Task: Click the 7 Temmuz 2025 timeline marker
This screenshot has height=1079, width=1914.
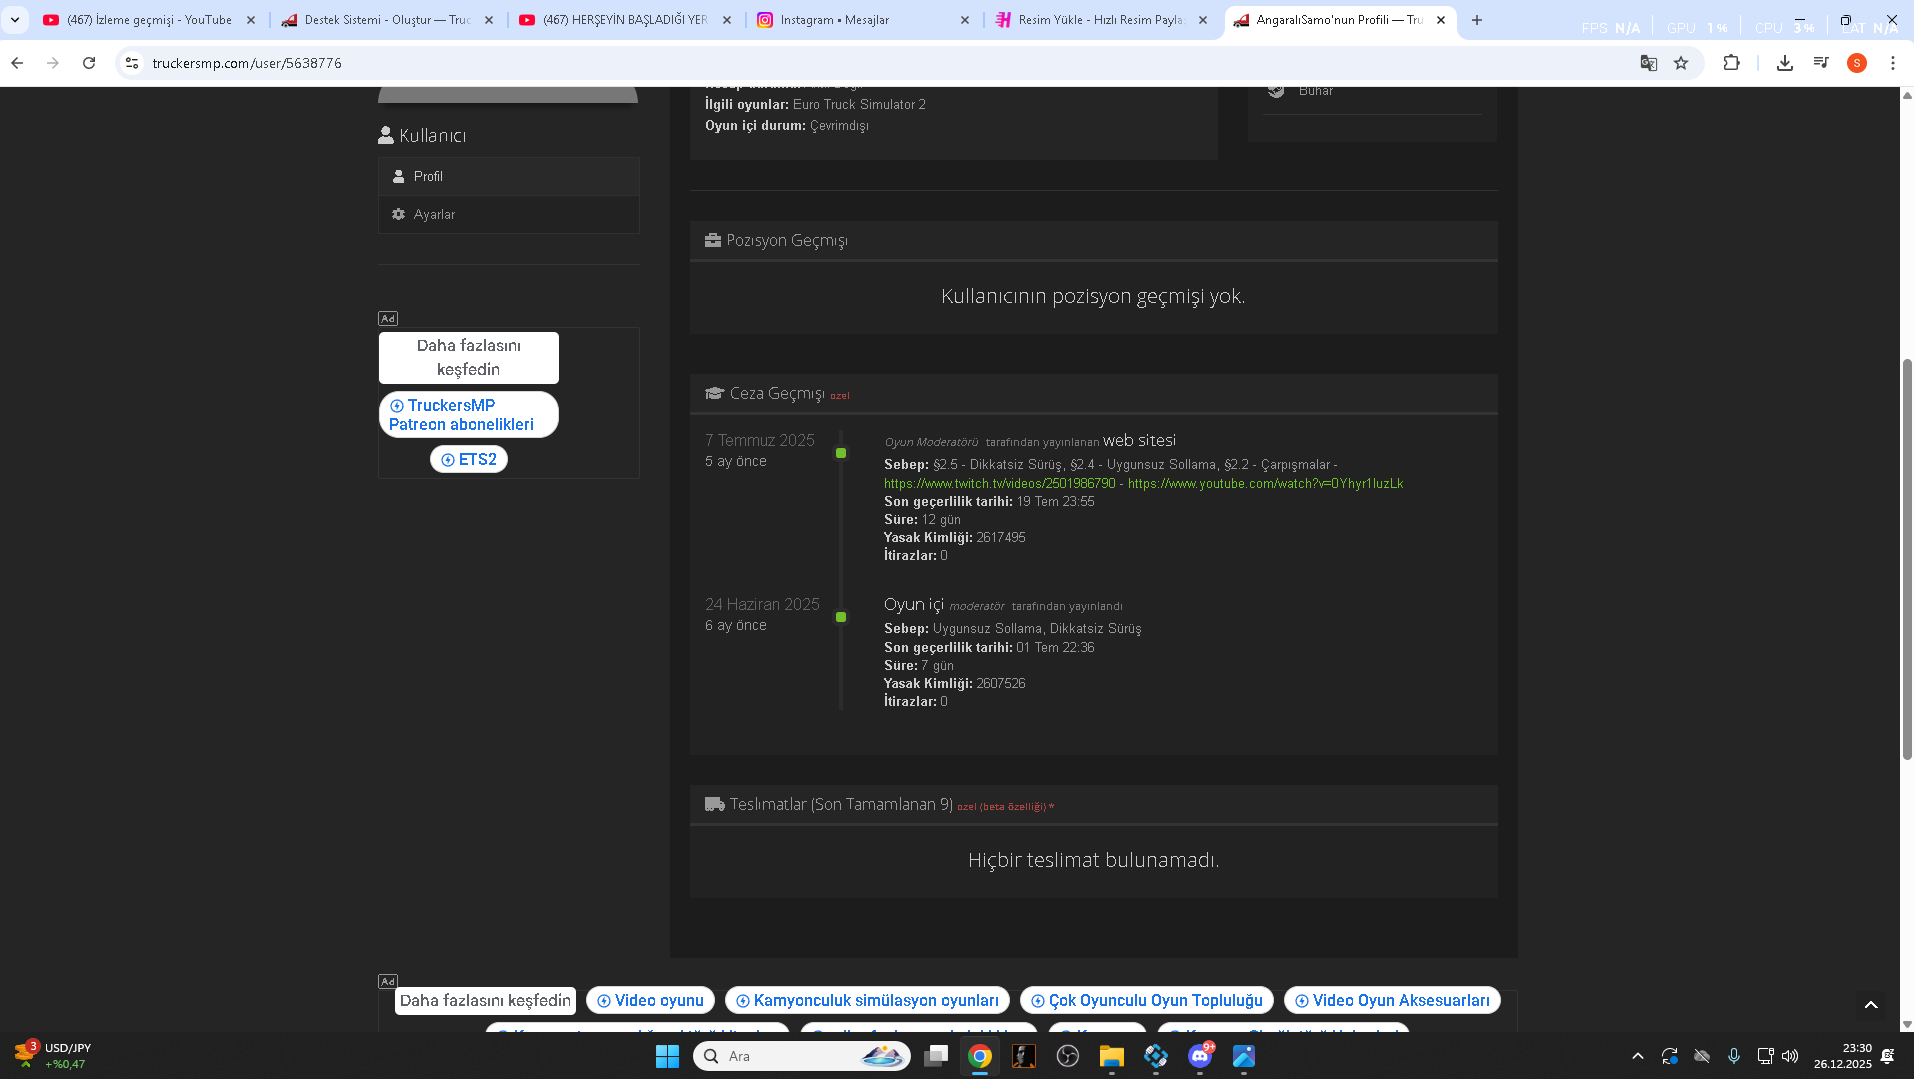Action: click(x=841, y=453)
